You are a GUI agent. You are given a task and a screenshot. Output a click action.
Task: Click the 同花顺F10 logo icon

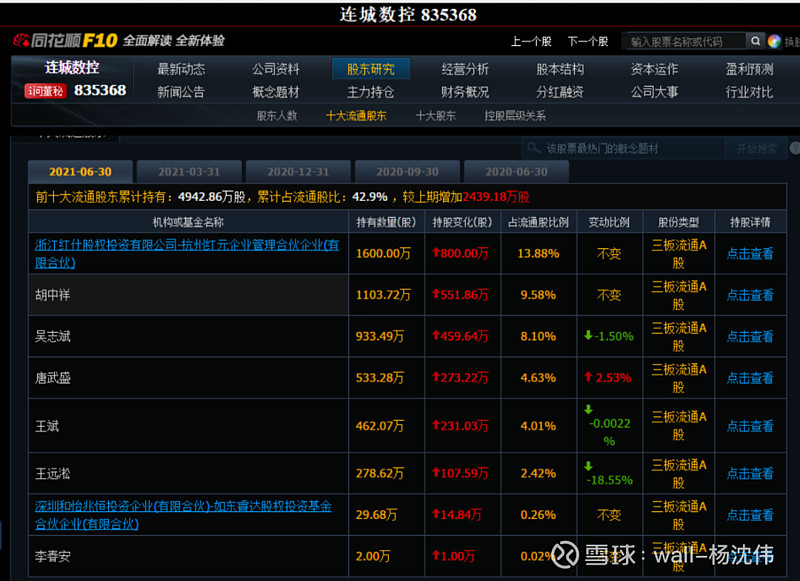click(x=19, y=39)
